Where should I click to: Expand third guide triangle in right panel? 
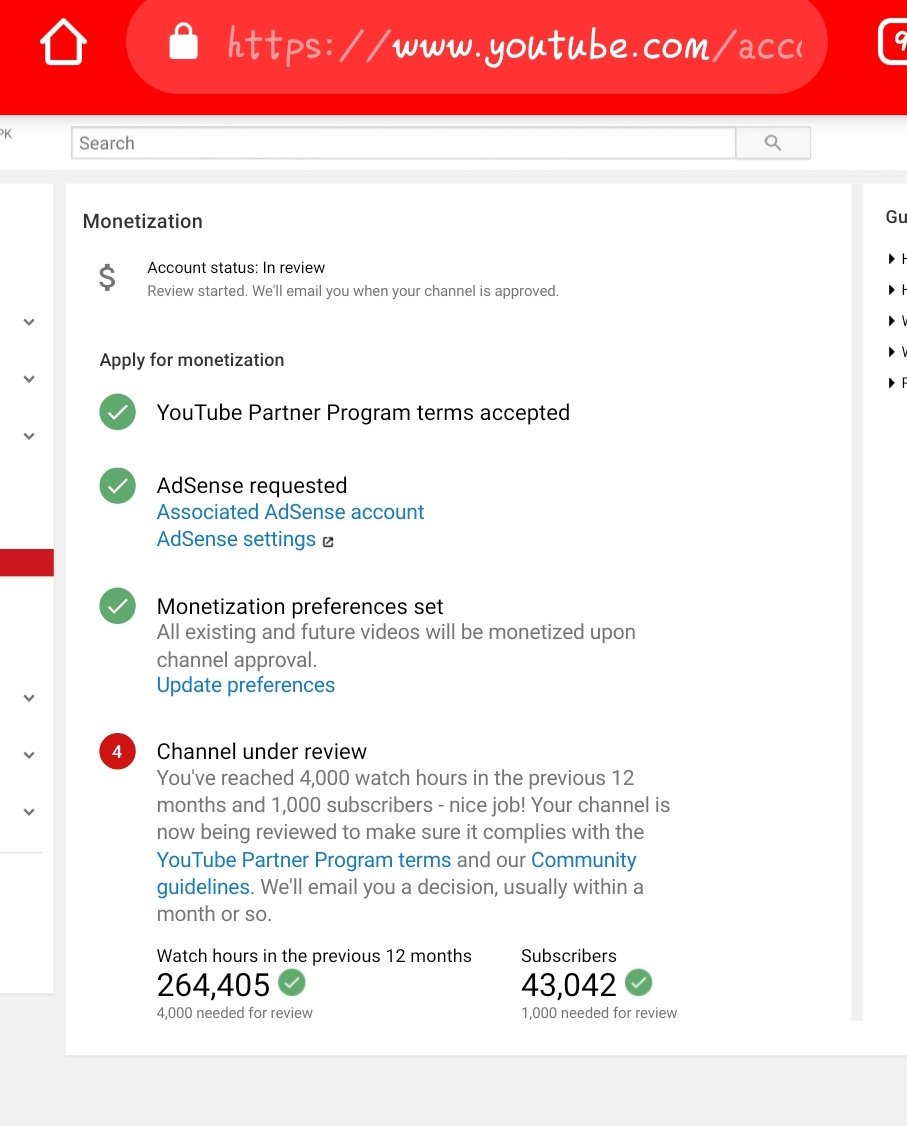(891, 320)
